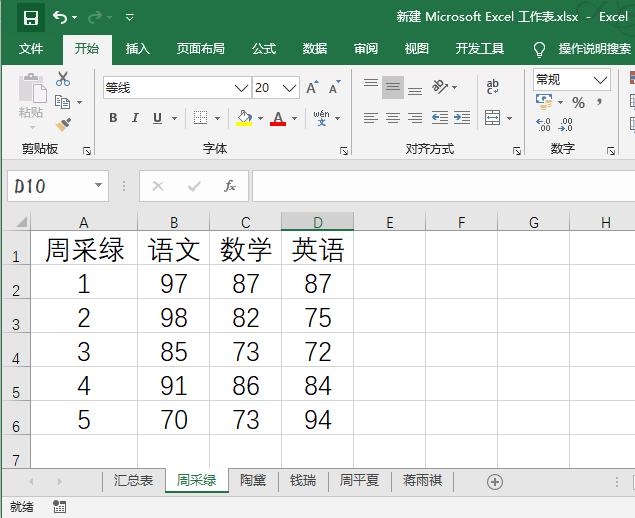Open the fill color palette arrow
This screenshot has width=635, height=518.
(x=260, y=118)
